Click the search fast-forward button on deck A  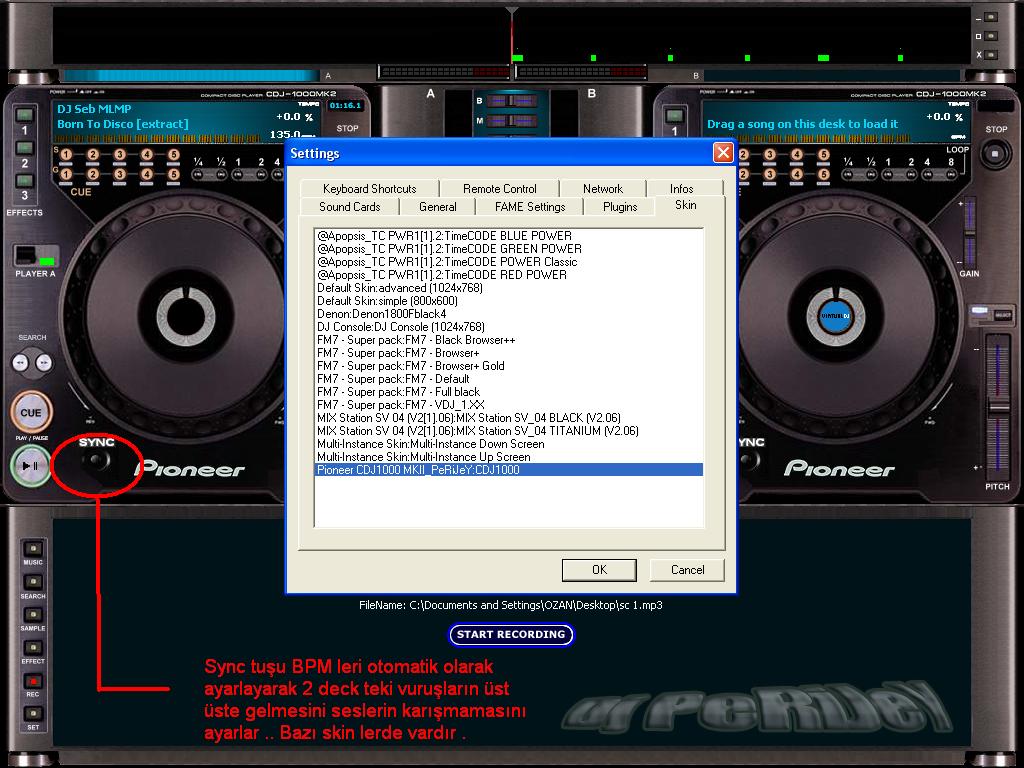click(x=44, y=362)
